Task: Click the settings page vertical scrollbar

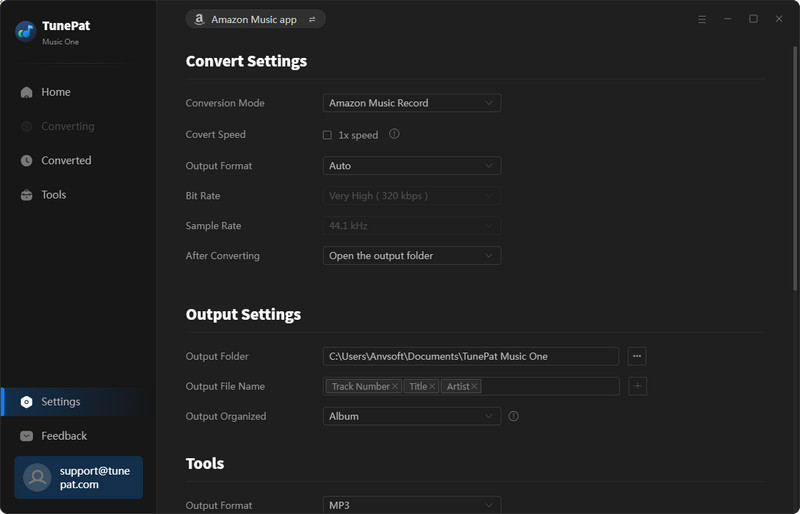Action: 795,168
